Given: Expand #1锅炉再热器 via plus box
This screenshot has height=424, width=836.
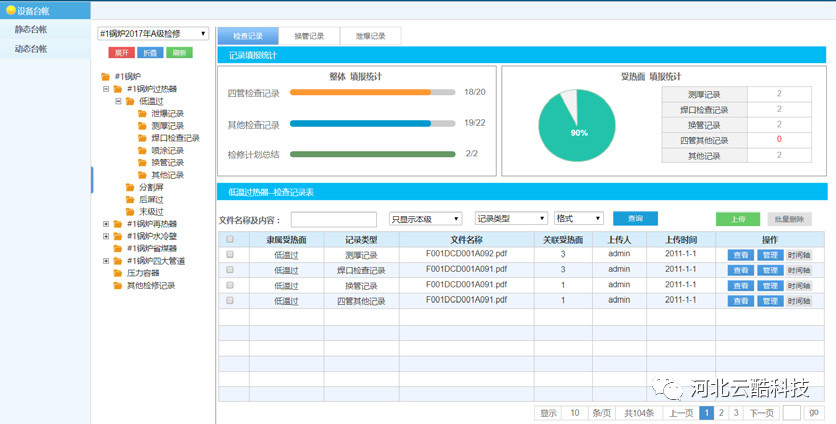Looking at the screenshot, I should click(x=106, y=224).
